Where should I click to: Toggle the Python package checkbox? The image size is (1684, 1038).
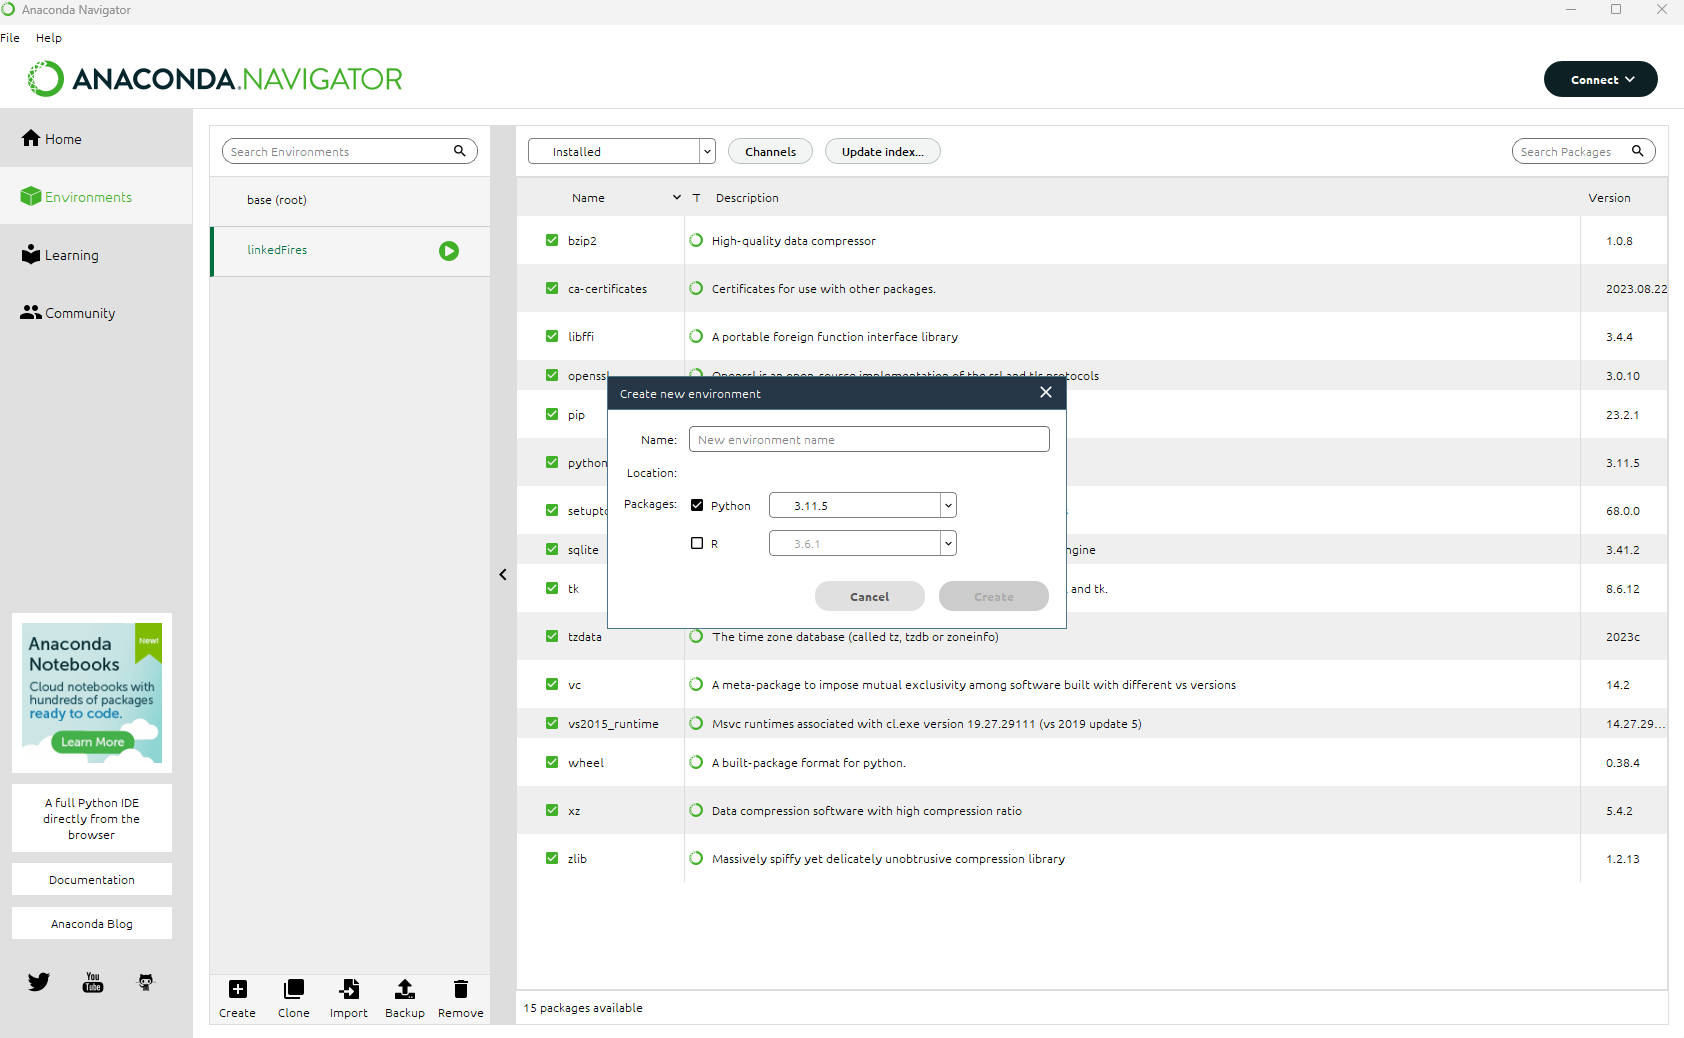click(x=697, y=505)
